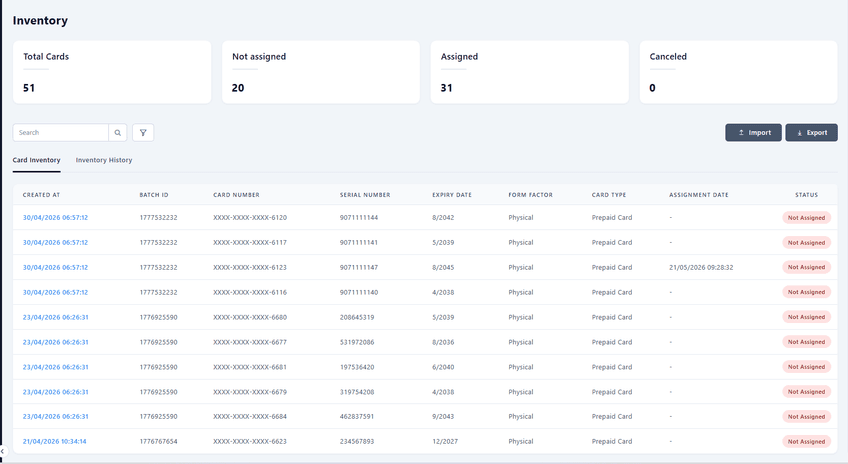Click card number XXXX-XXXX-XXXX-6681

(x=250, y=367)
